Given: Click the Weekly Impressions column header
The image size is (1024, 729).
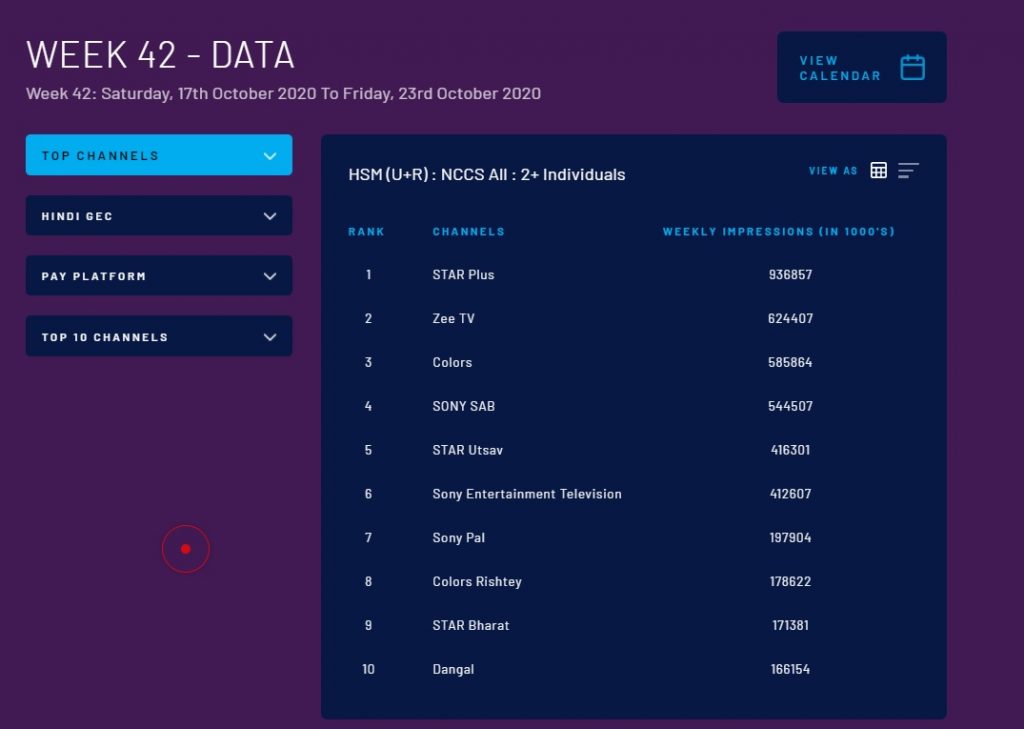Looking at the screenshot, I should point(778,232).
